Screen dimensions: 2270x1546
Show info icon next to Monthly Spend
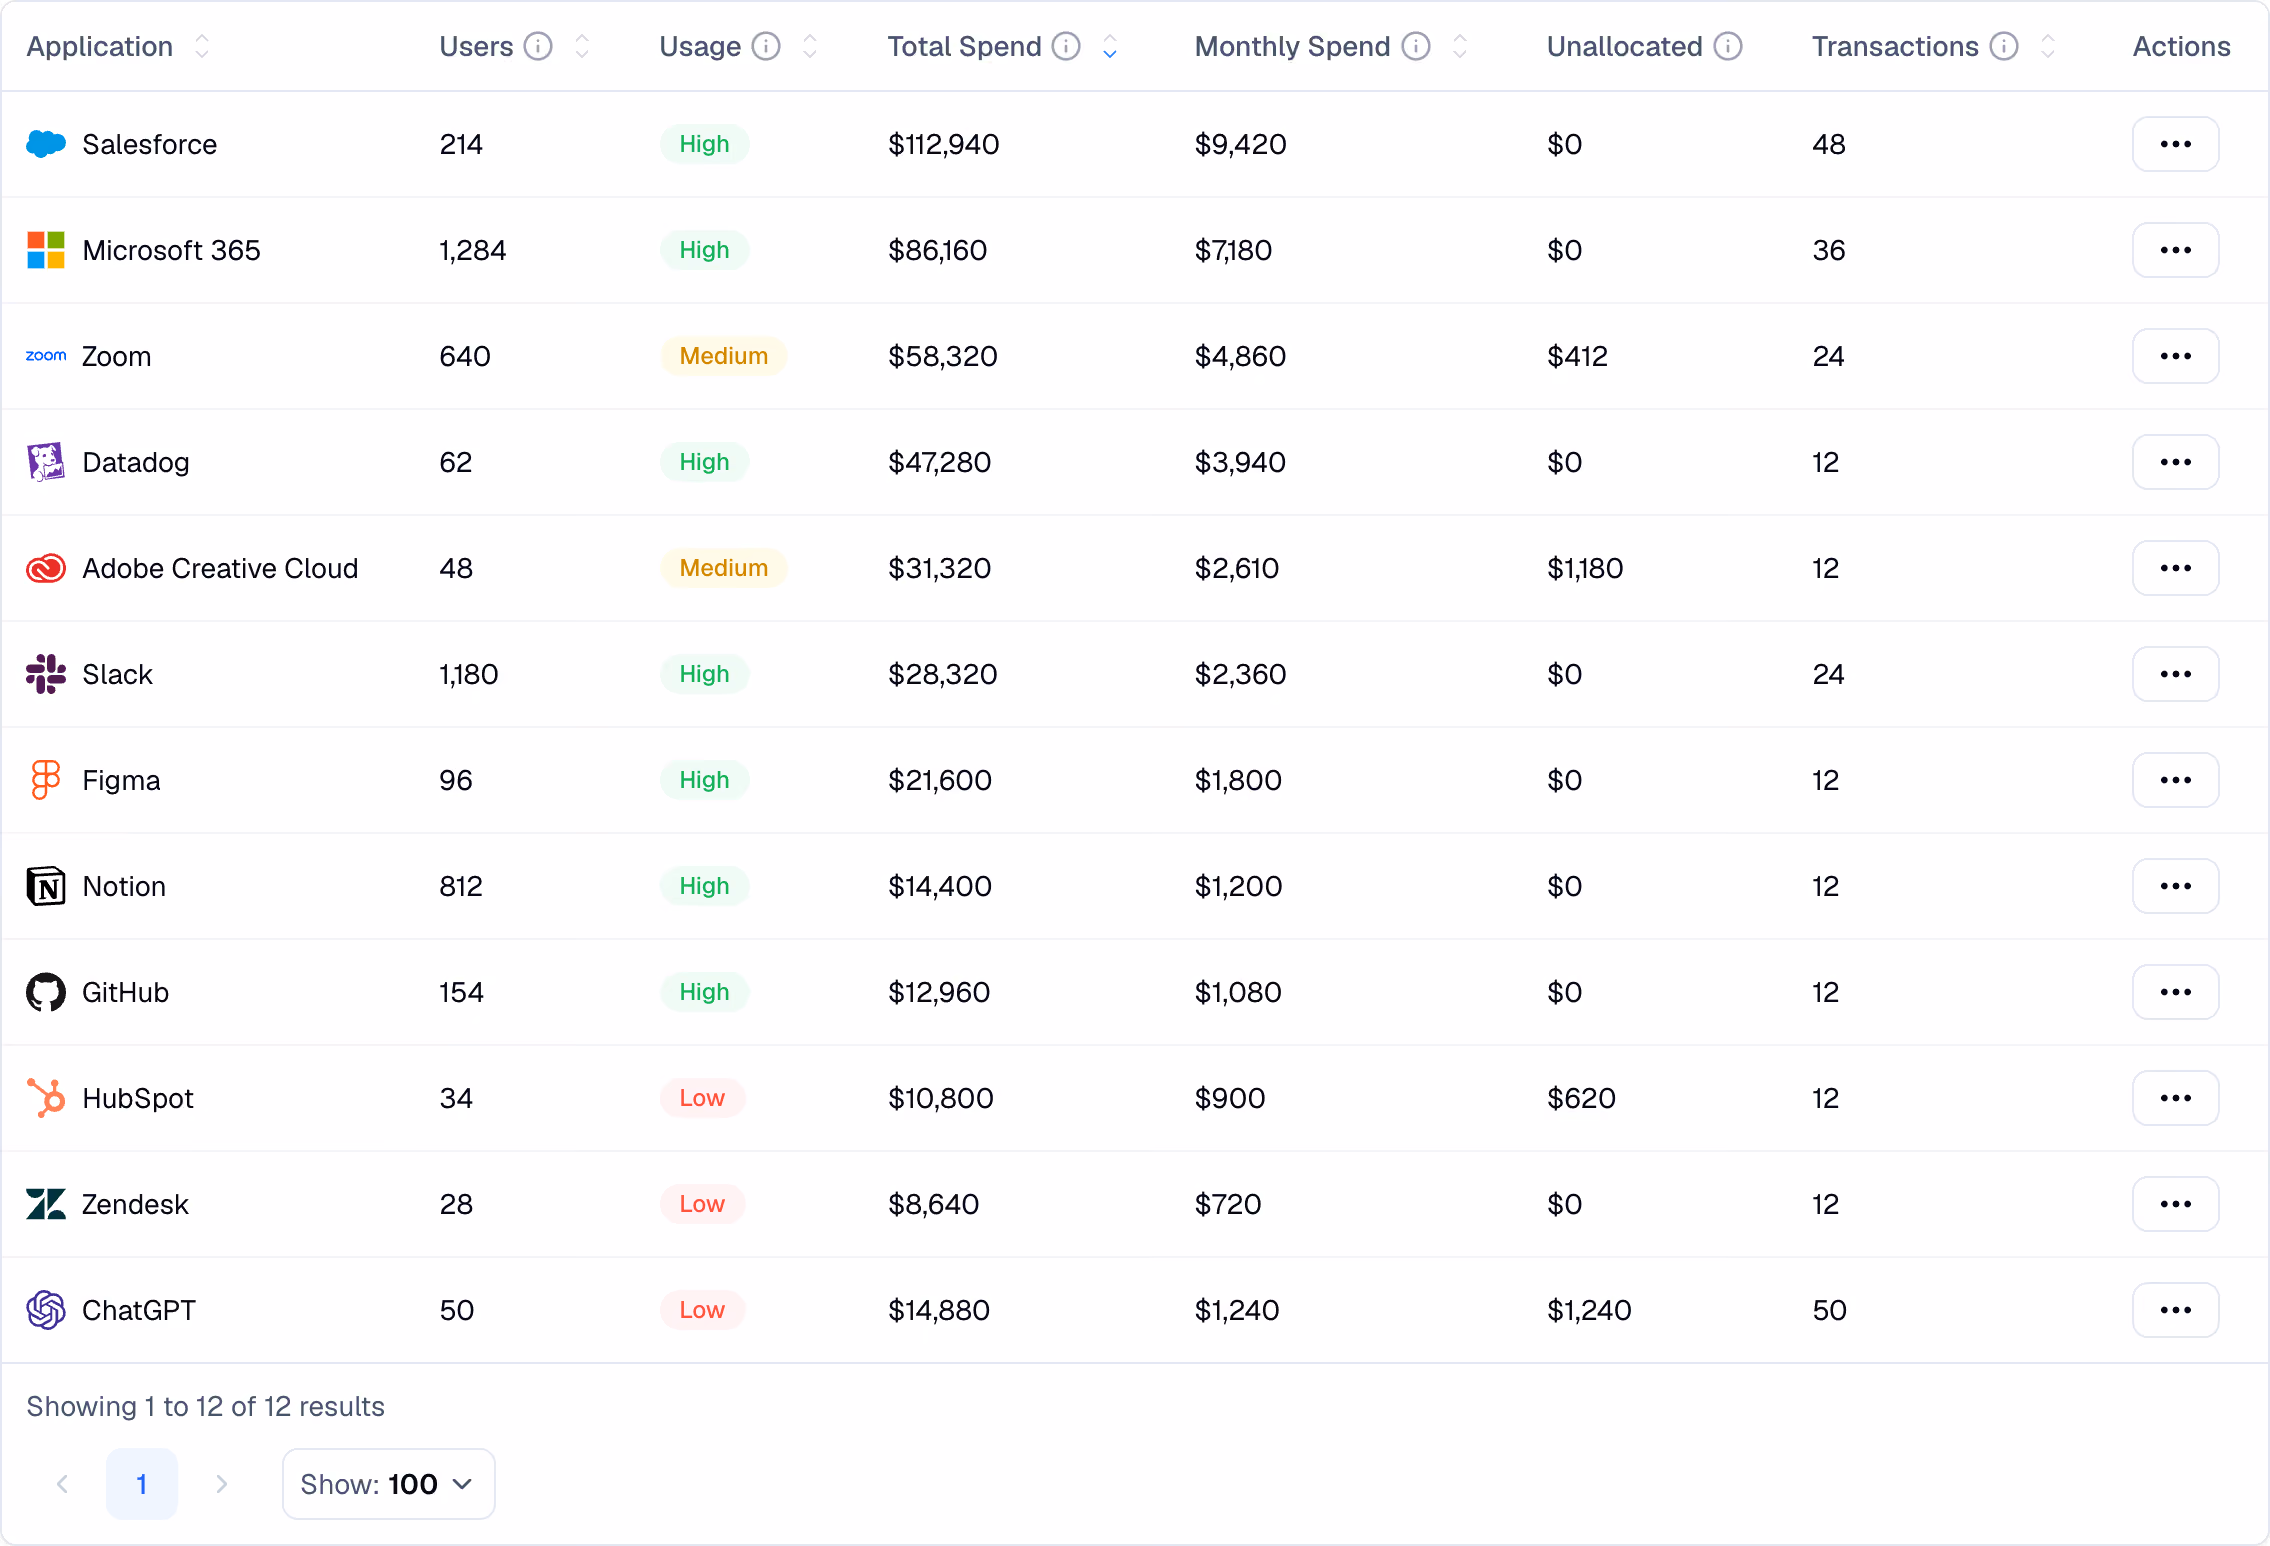pyautogui.click(x=1416, y=46)
